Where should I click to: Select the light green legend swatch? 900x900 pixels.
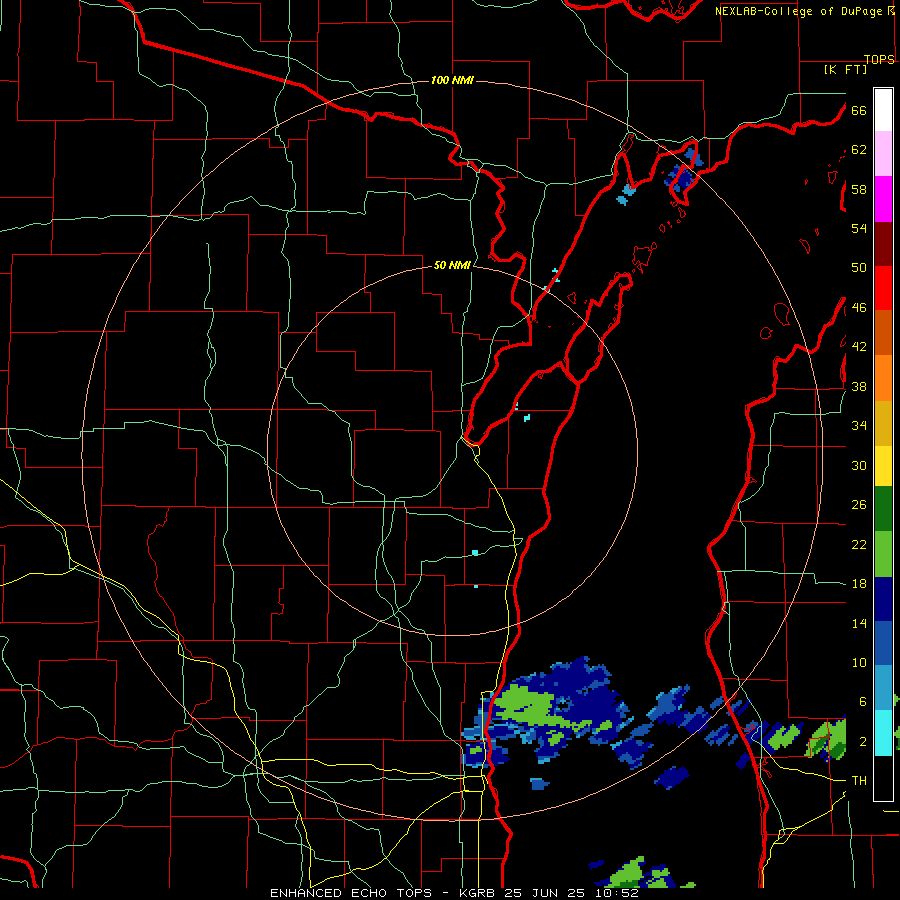coord(883,554)
